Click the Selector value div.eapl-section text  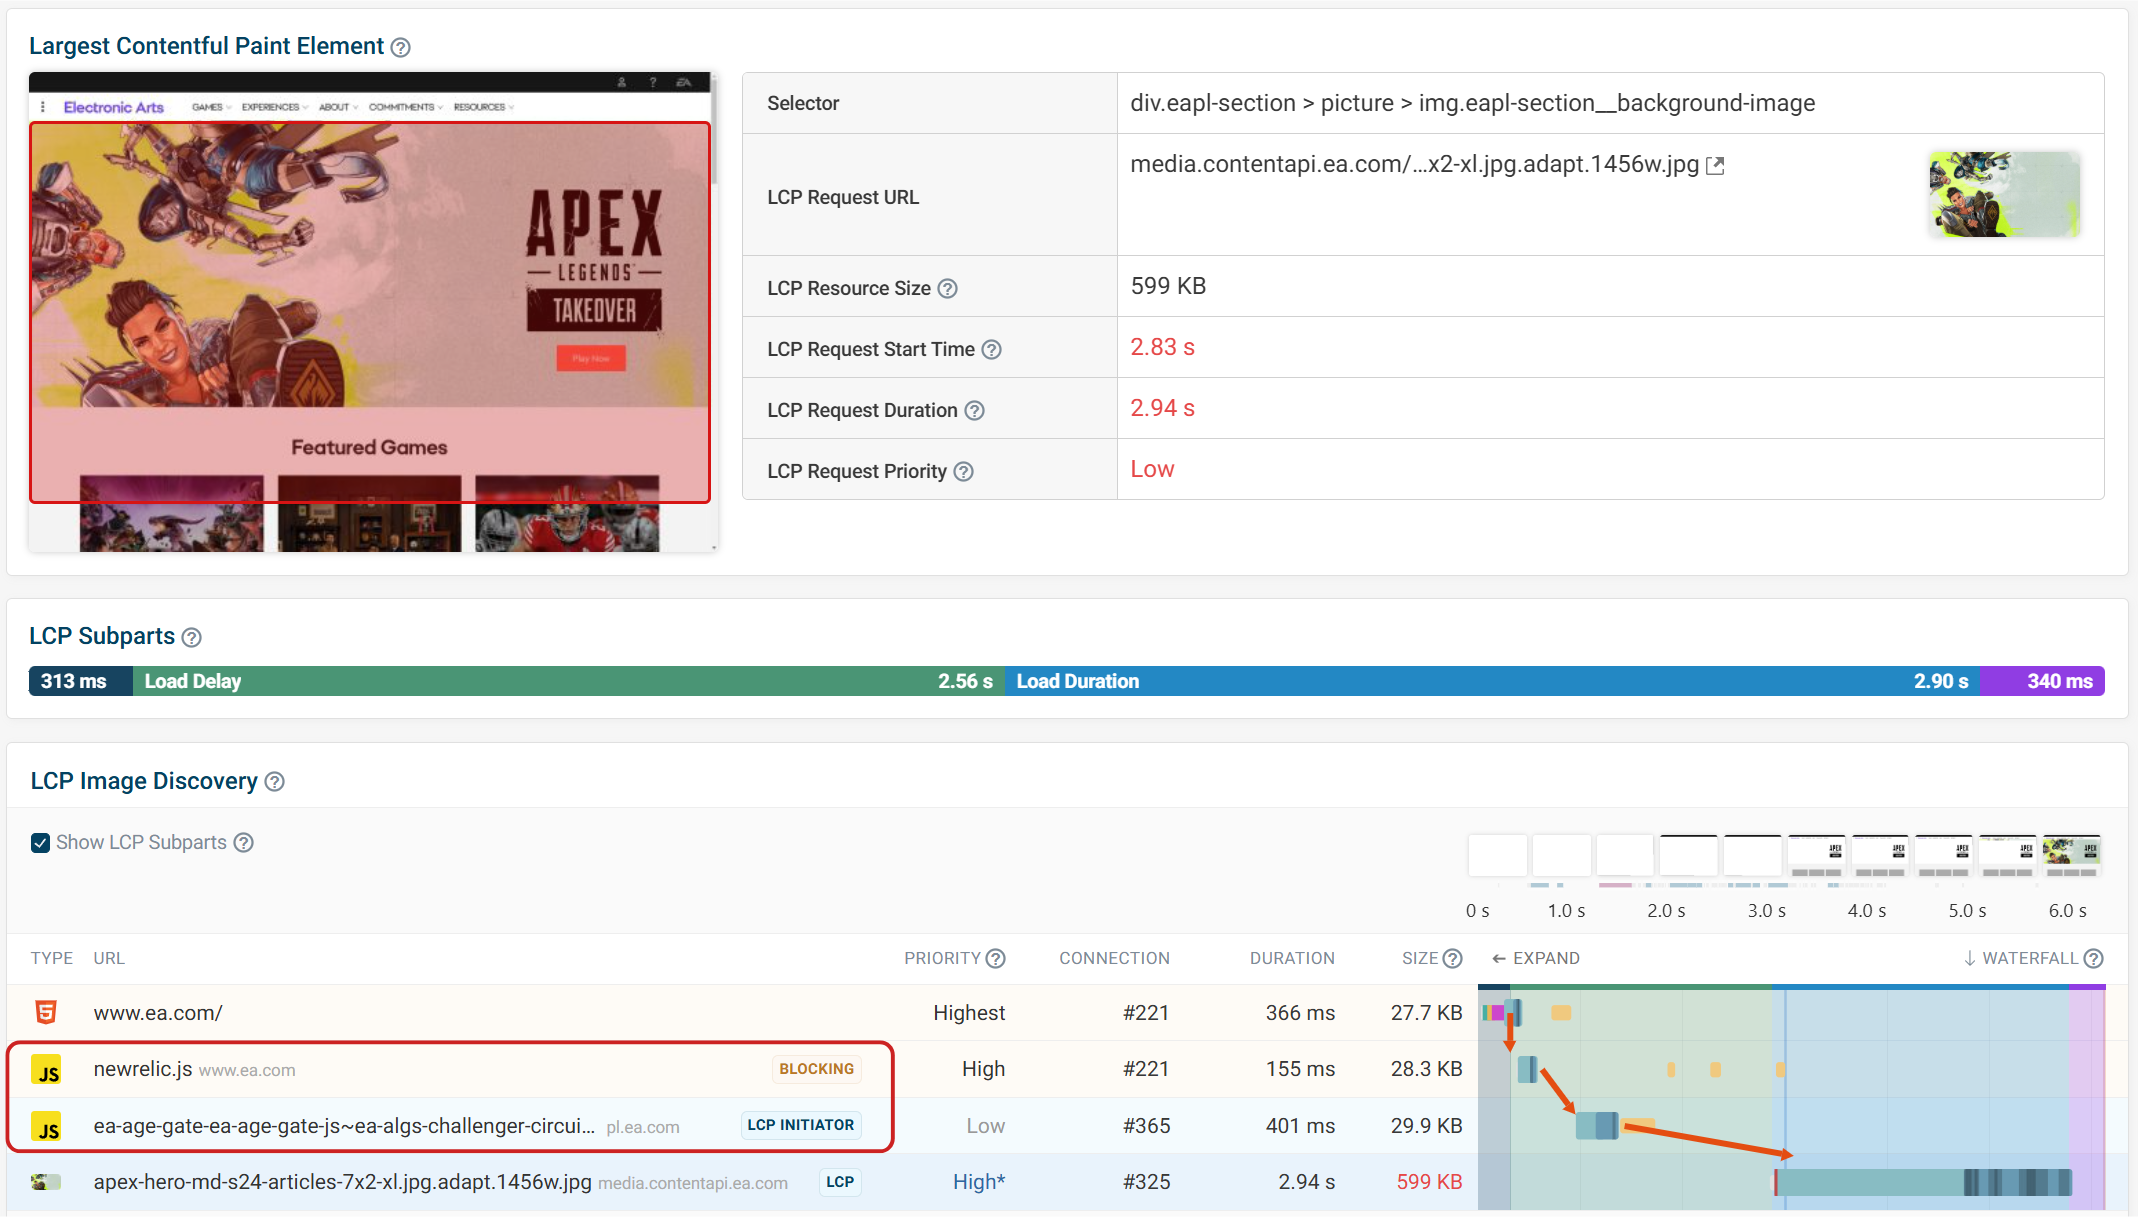[x=1473, y=103]
